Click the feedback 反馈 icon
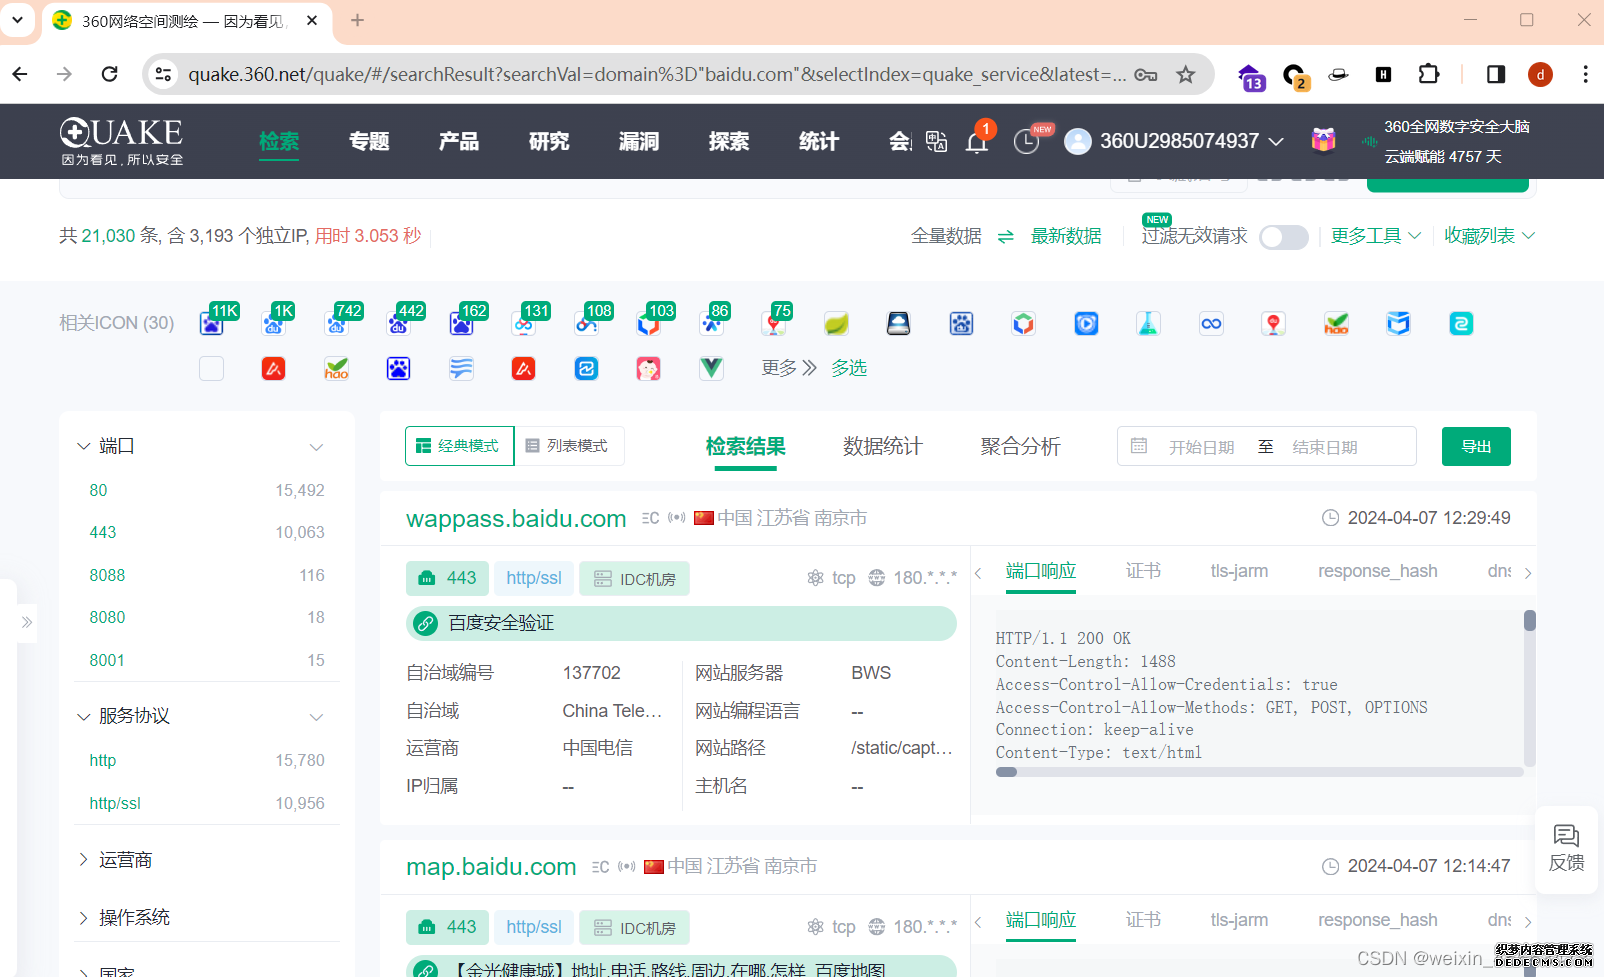Image resolution: width=1604 pixels, height=977 pixels. tap(1566, 848)
